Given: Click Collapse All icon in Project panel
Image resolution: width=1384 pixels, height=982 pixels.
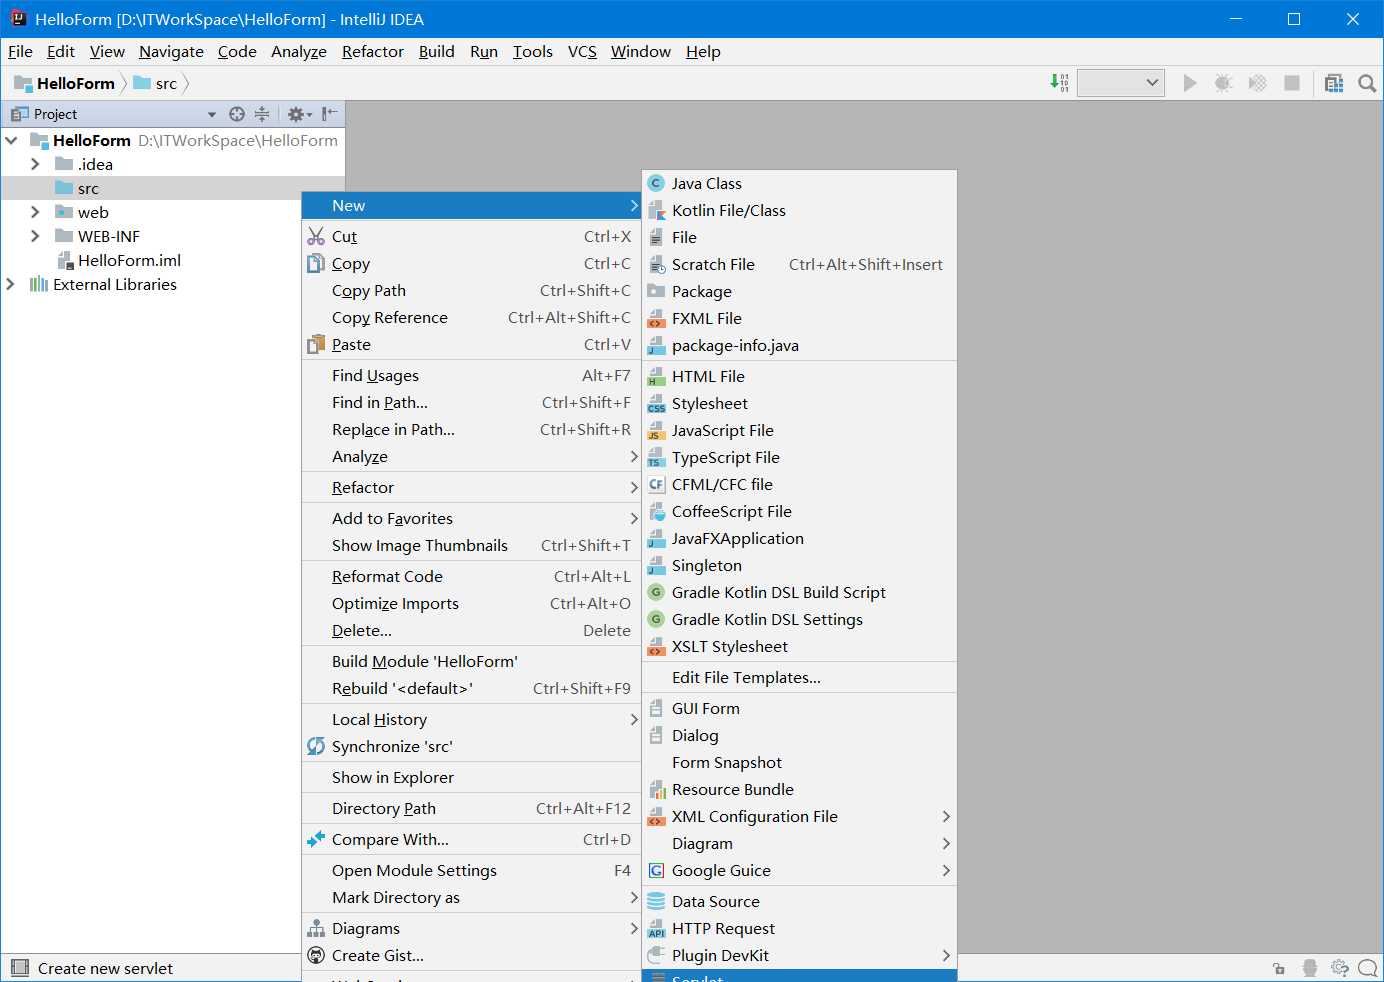Looking at the screenshot, I should [x=262, y=114].
